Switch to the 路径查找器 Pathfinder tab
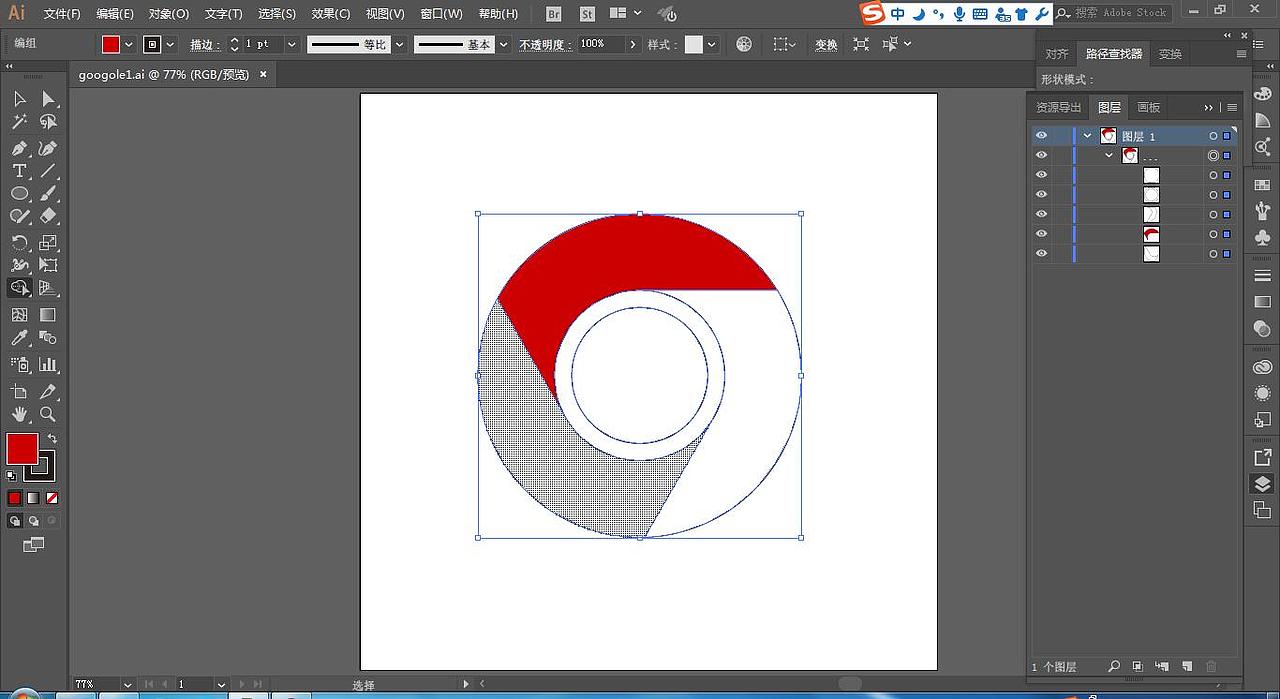 1113,54
